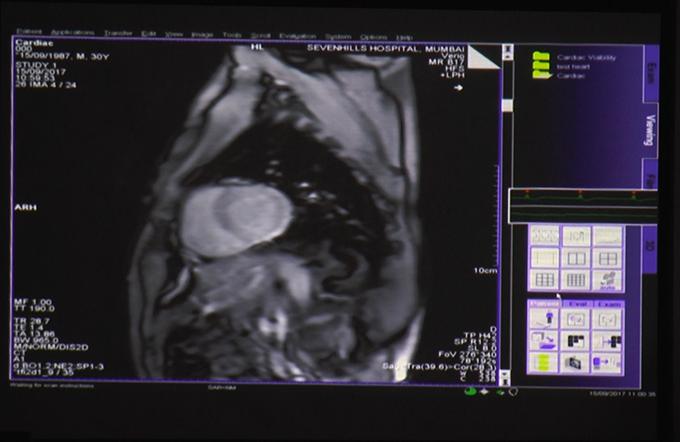Click the camera expose film icon

(x=576, y=363)
